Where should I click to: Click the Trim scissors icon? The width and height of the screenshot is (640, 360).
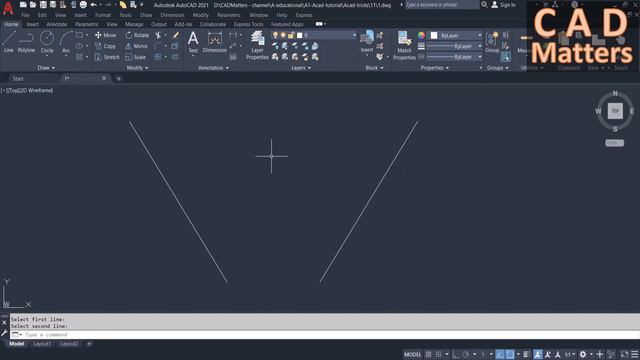coord(158,35)
